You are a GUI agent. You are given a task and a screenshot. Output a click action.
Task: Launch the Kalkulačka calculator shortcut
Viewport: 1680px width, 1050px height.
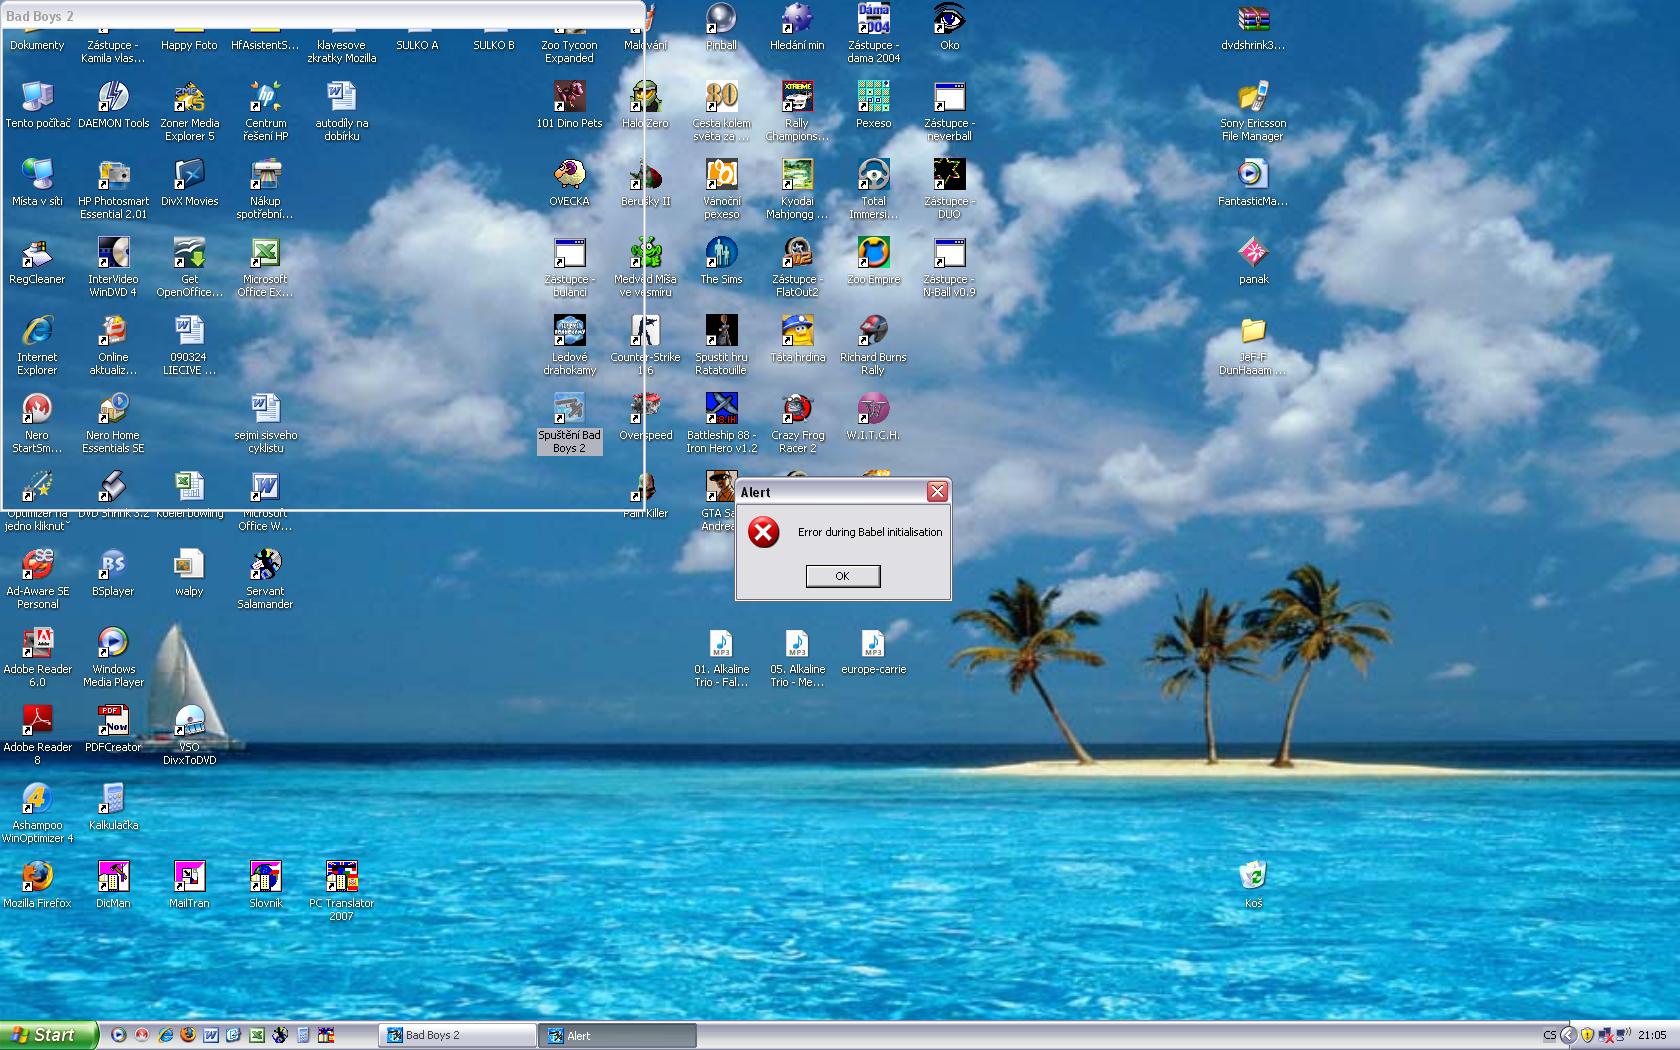tap(113, 799)
